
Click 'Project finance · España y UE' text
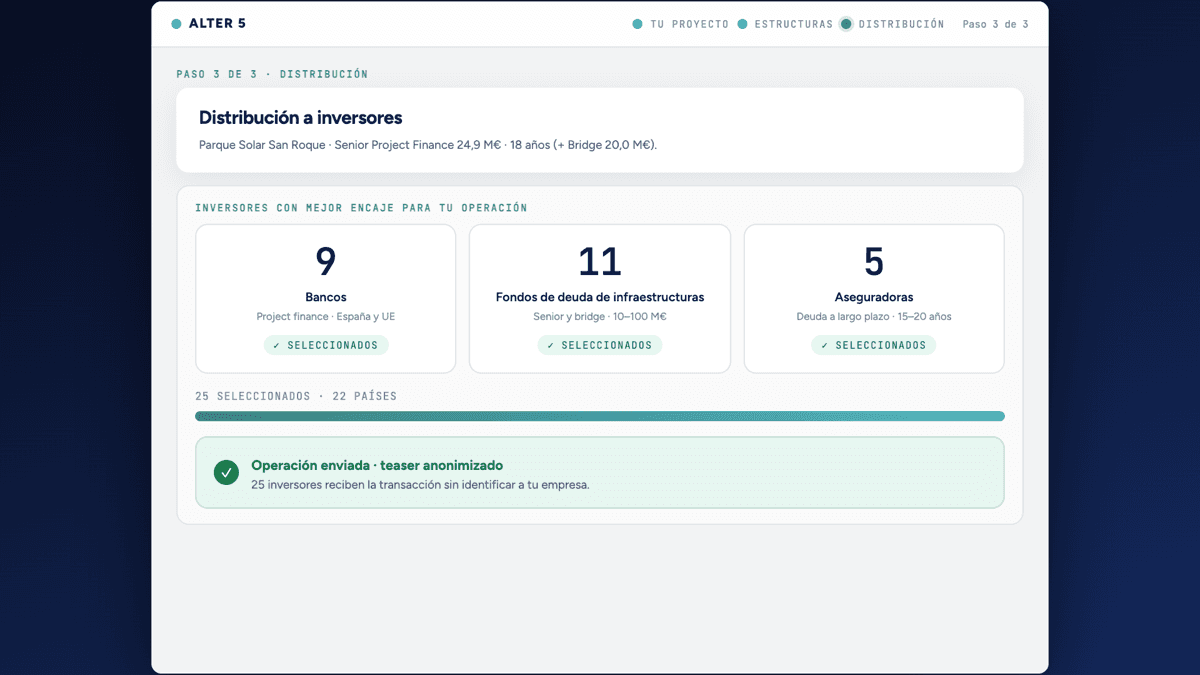pyautogui.click(x=326, y=317)
